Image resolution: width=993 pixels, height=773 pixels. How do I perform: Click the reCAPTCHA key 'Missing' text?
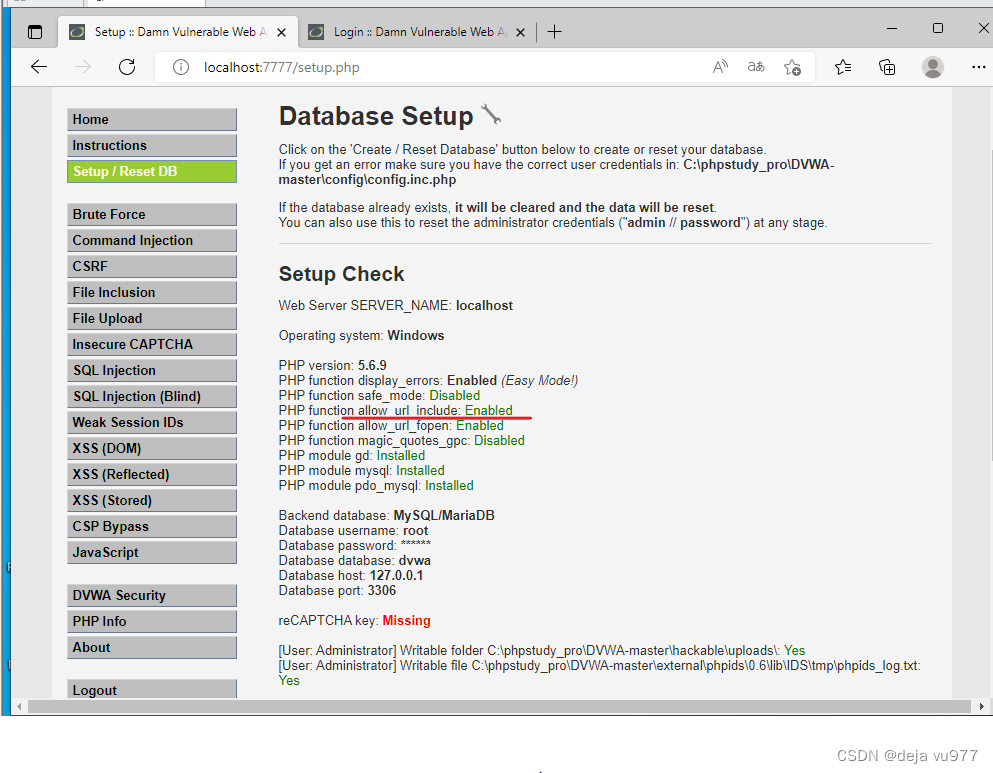click(407, 620)
